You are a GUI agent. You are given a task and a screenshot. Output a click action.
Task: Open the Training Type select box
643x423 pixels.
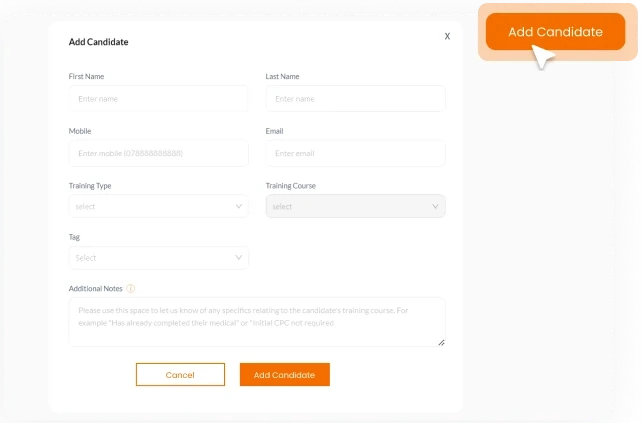(158, 206)
